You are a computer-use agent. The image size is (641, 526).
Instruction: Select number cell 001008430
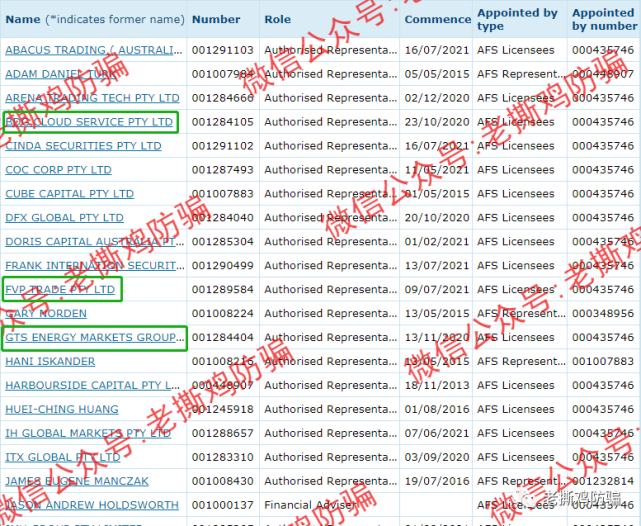[223, 481]
